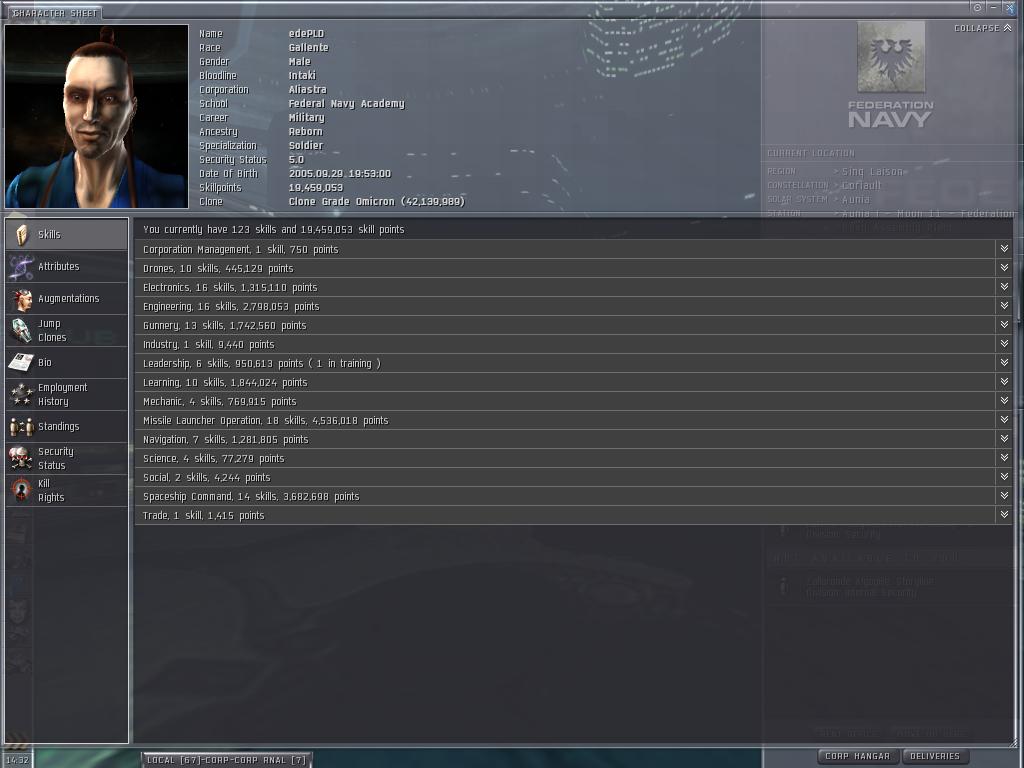This screenshot has width=1024, height=768.
Task: Expand the Spaceship Command group chevron
Action: 1004,495
